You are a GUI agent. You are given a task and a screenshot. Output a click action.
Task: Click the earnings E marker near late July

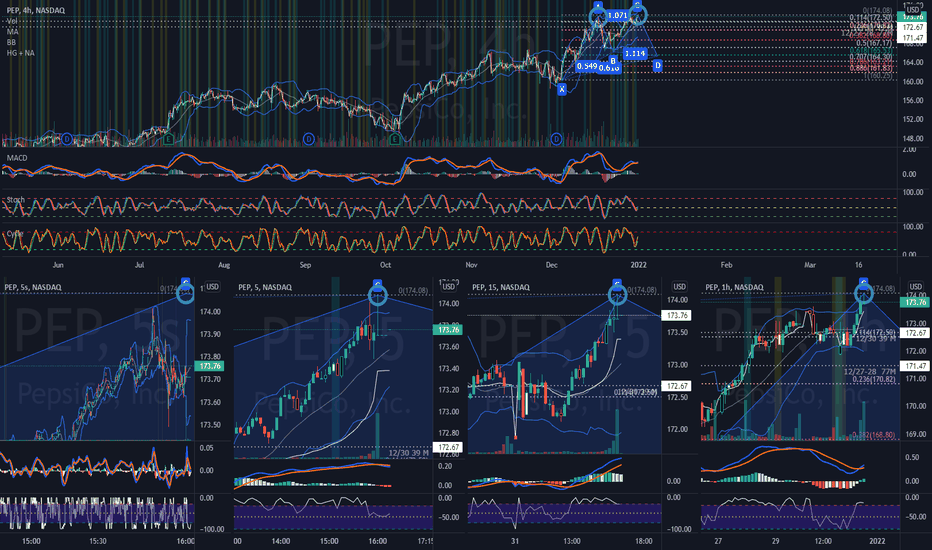point(169,139)
